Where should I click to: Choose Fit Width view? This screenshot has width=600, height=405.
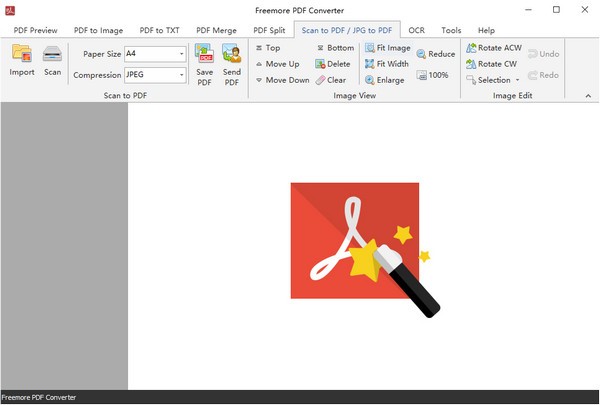pyautogui.click(x=387, y=64)
